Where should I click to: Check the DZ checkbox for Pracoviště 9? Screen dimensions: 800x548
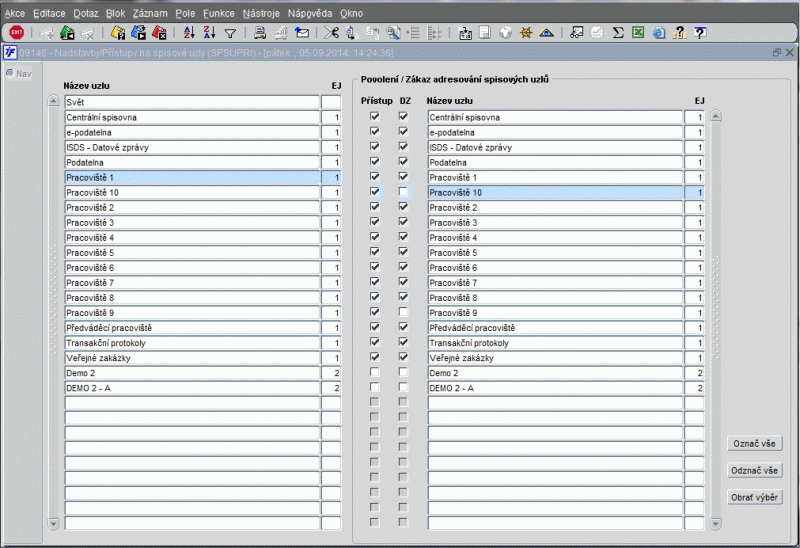coord(403,312)
